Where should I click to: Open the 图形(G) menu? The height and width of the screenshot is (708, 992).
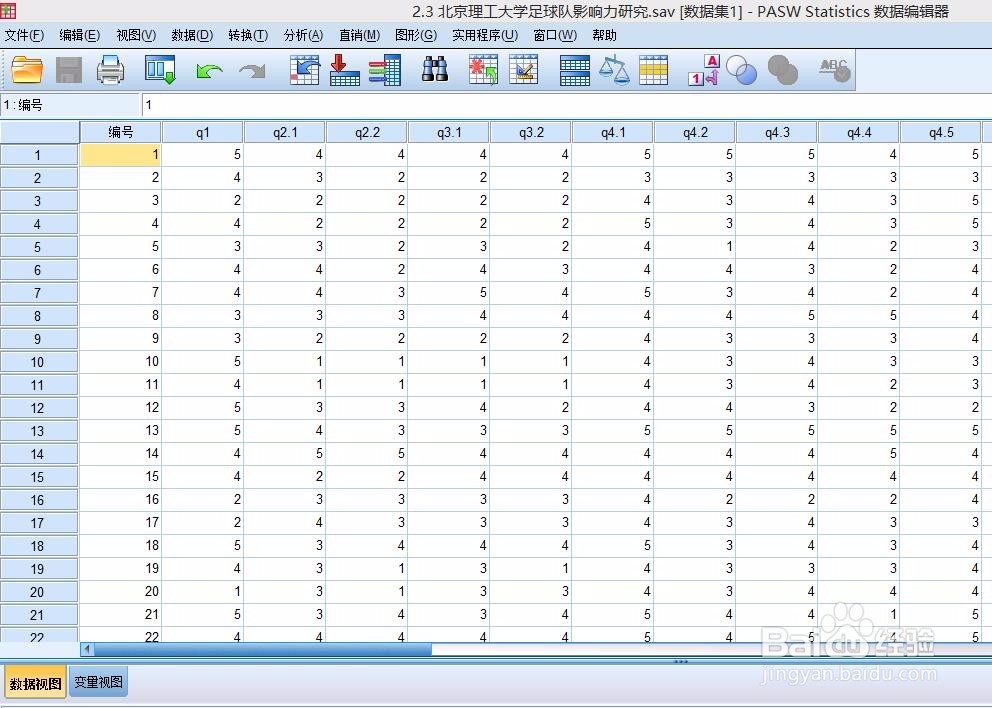(x=416, y=35)
